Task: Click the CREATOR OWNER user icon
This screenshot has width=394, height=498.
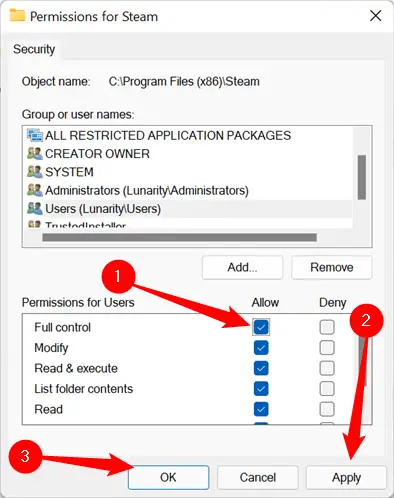Action: pyautogui.click(x=35, y=154)
